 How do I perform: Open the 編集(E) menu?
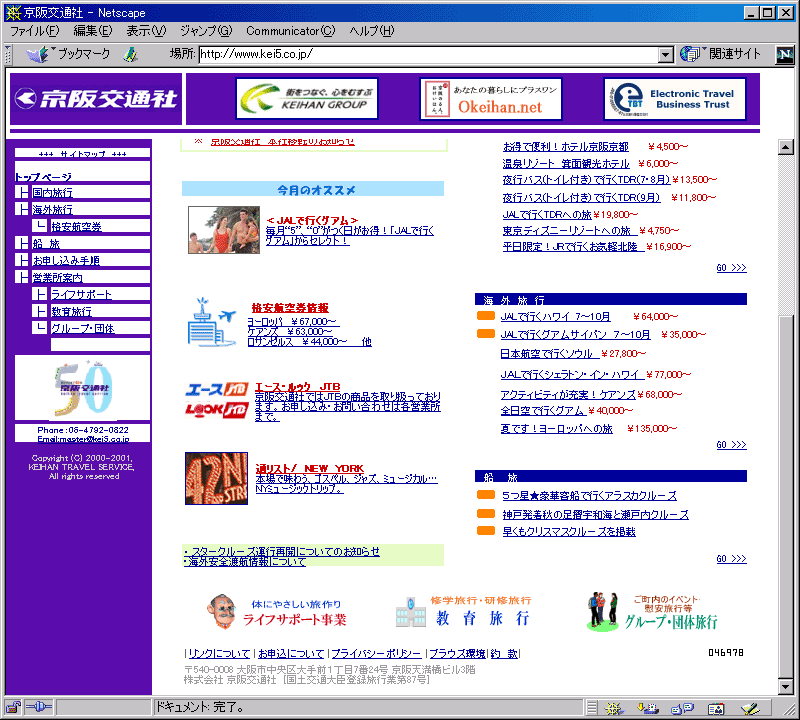(93, 31)
